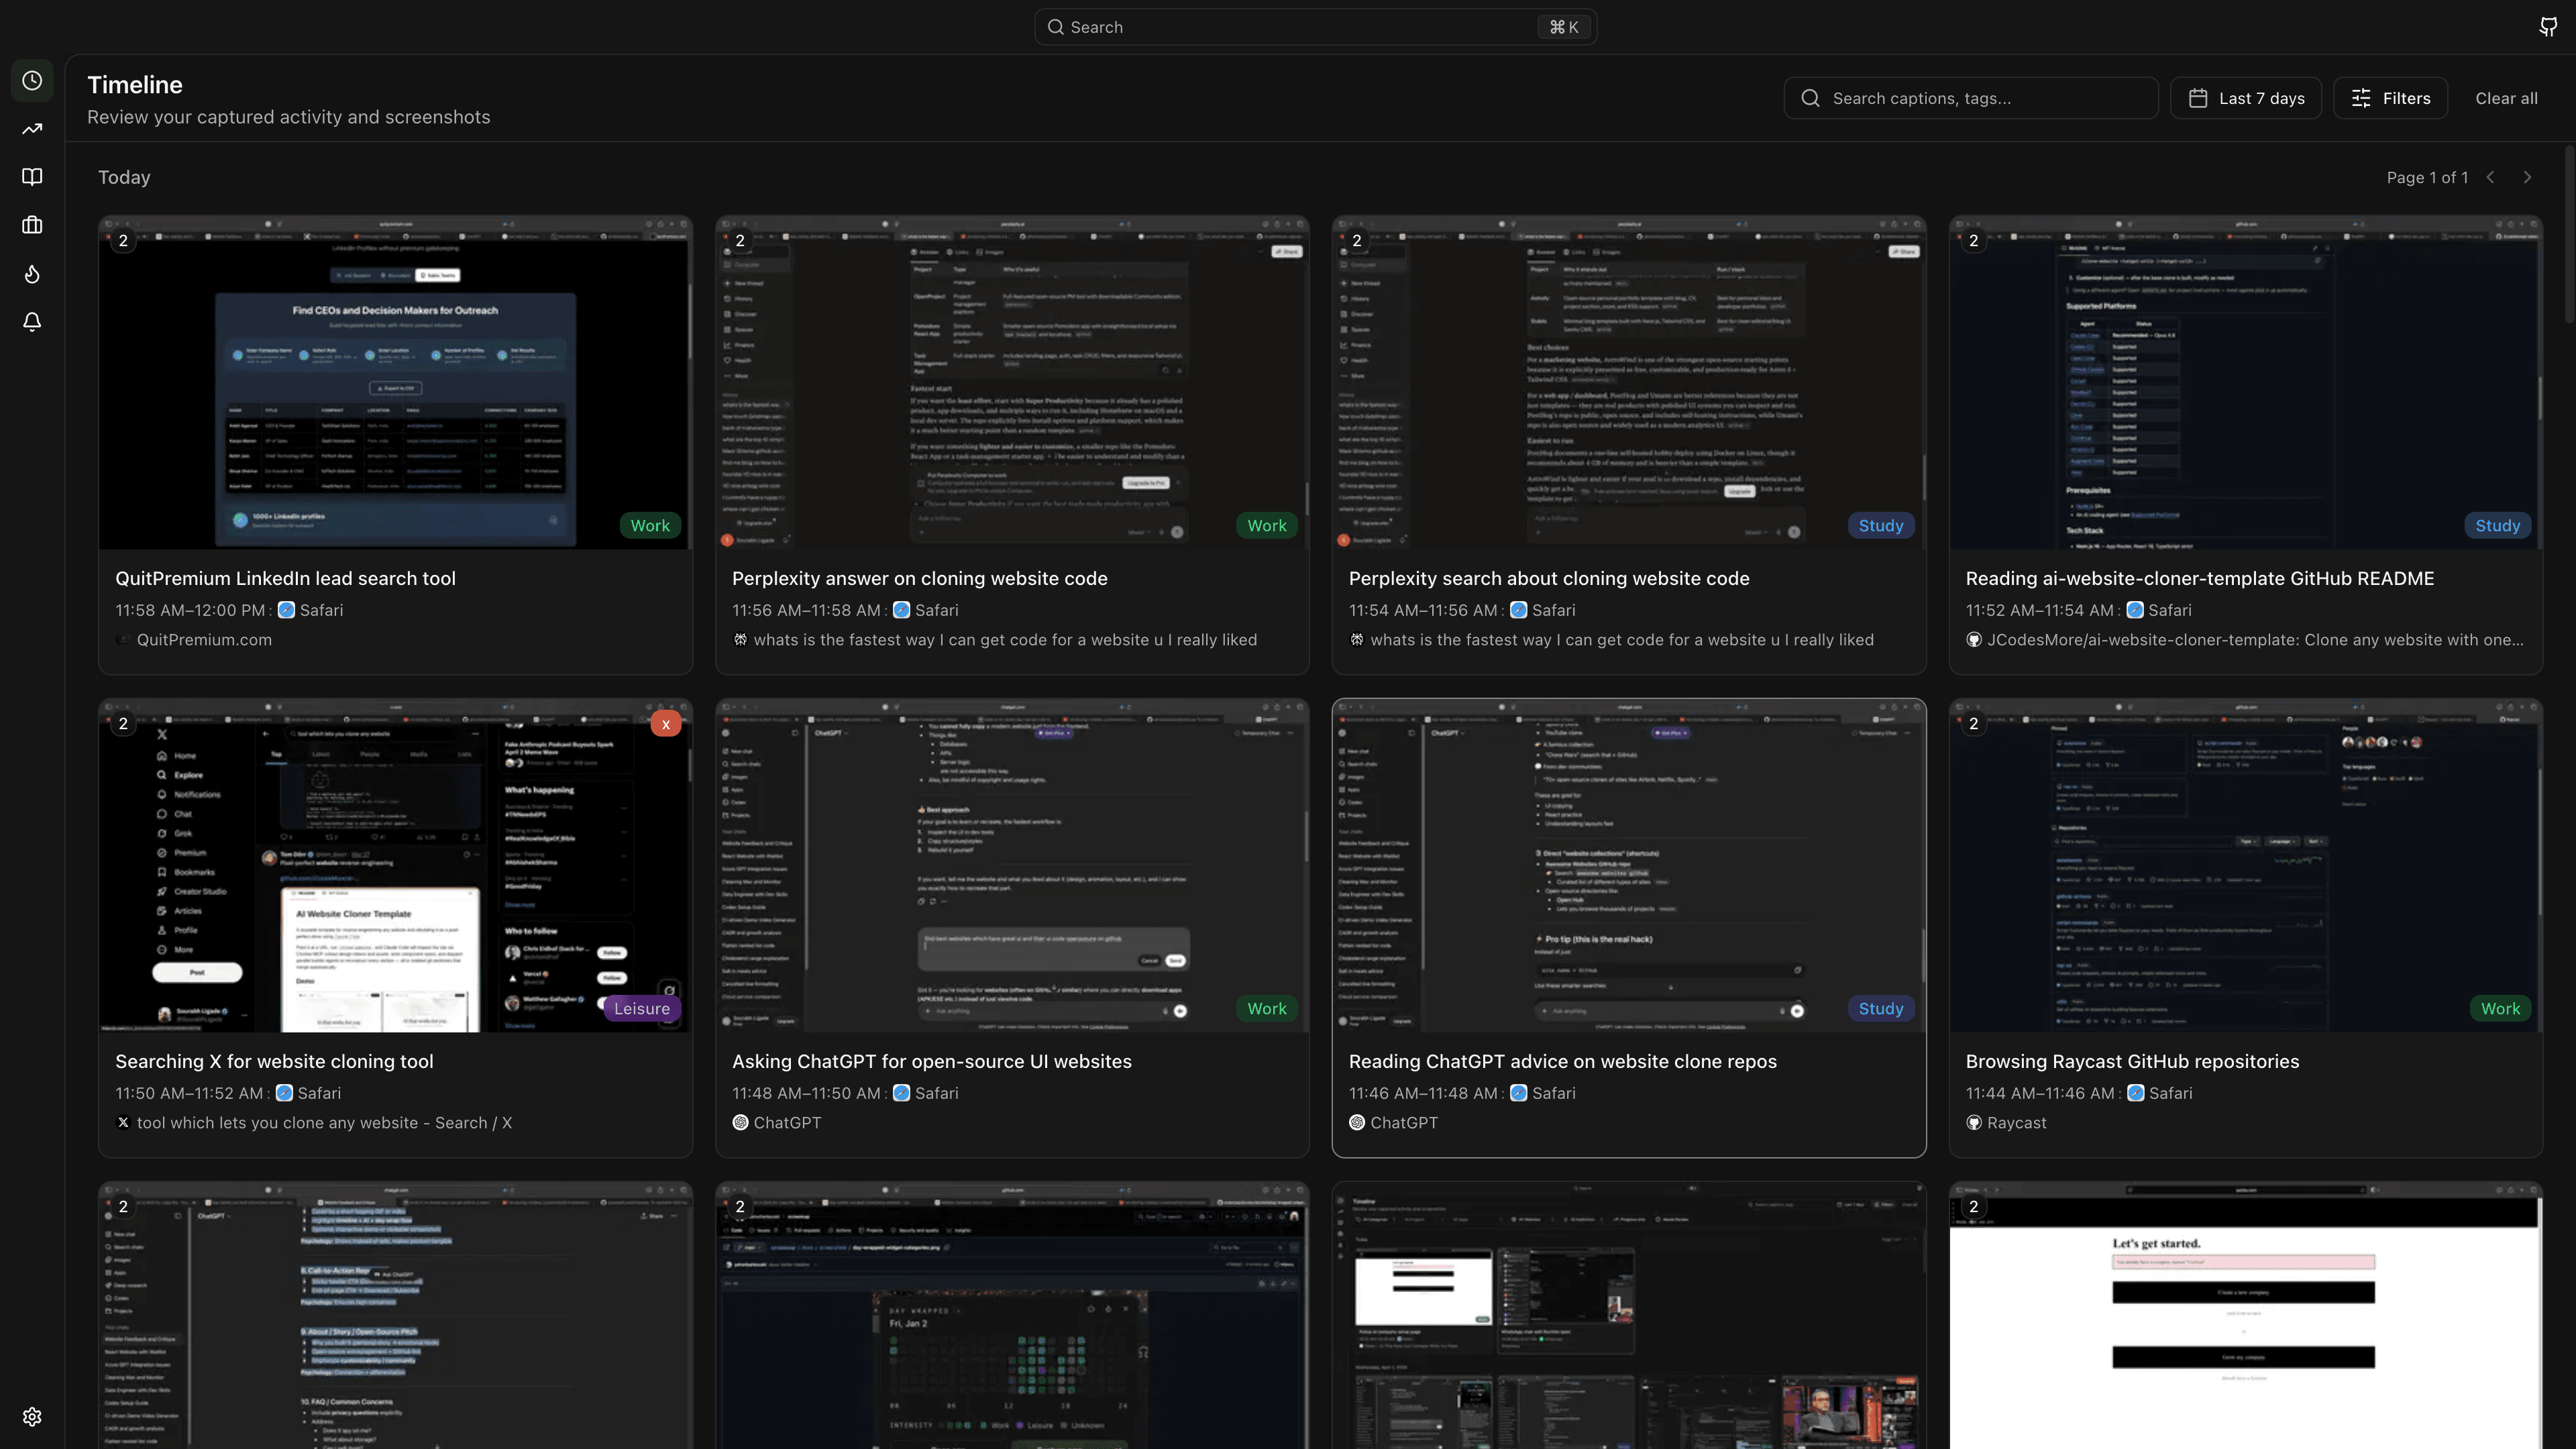2576x1449 pixels.
Task: Click the 'QuitPremium.com' source text
Action: (204, 640)
